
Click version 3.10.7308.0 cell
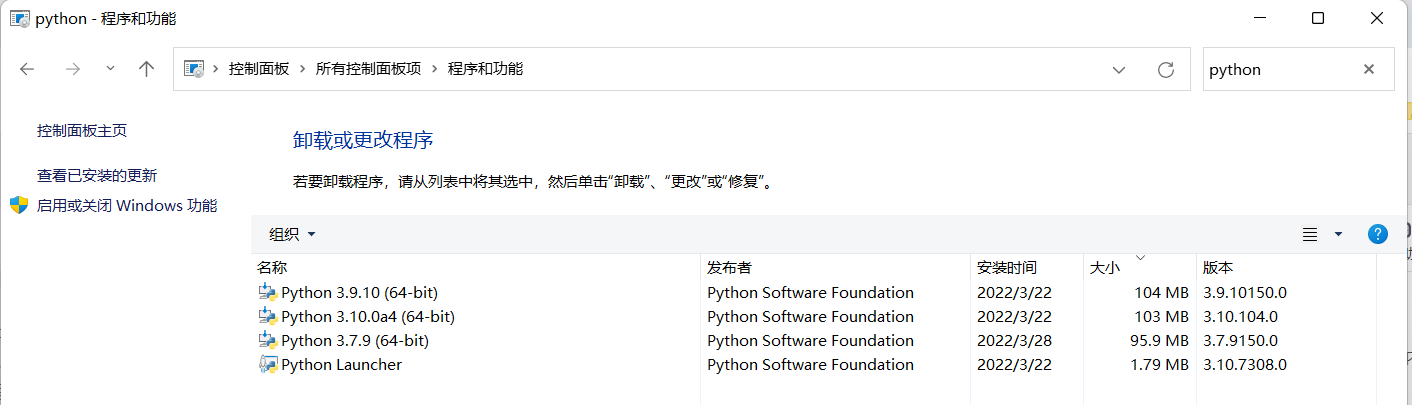(1244, 365)
